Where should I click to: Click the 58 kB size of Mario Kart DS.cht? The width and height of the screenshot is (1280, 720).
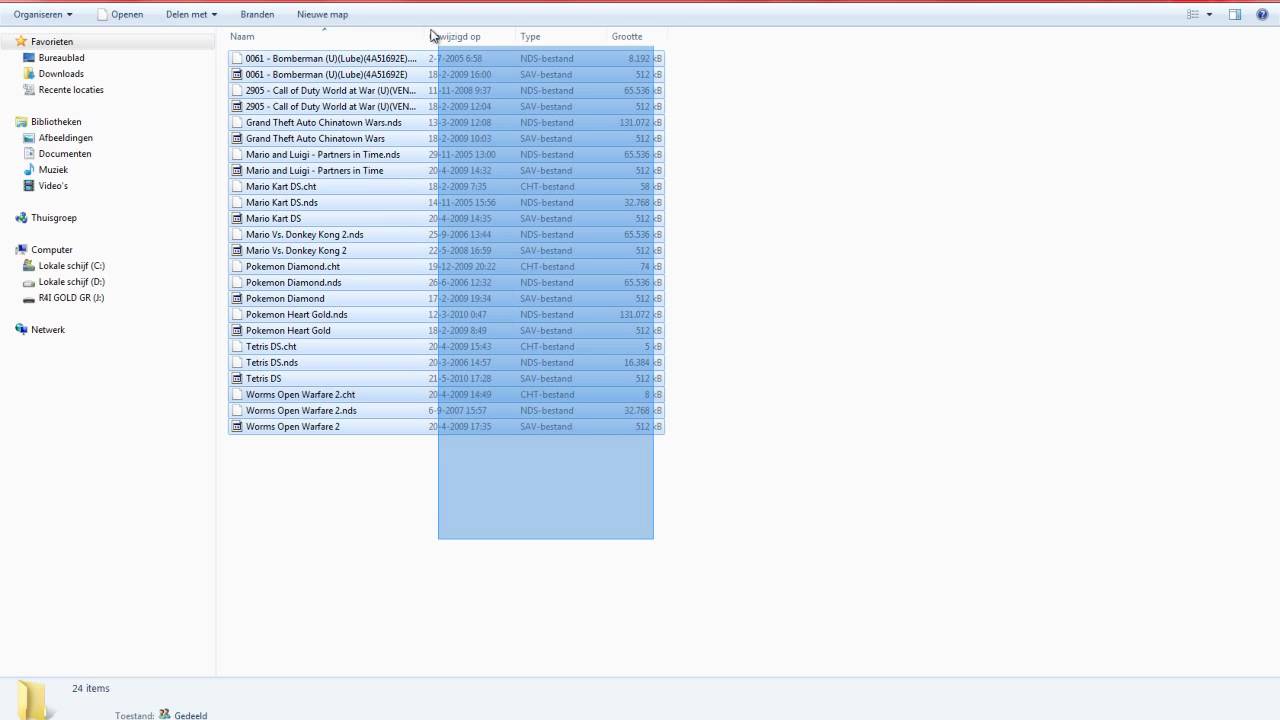tap(651, 186)
